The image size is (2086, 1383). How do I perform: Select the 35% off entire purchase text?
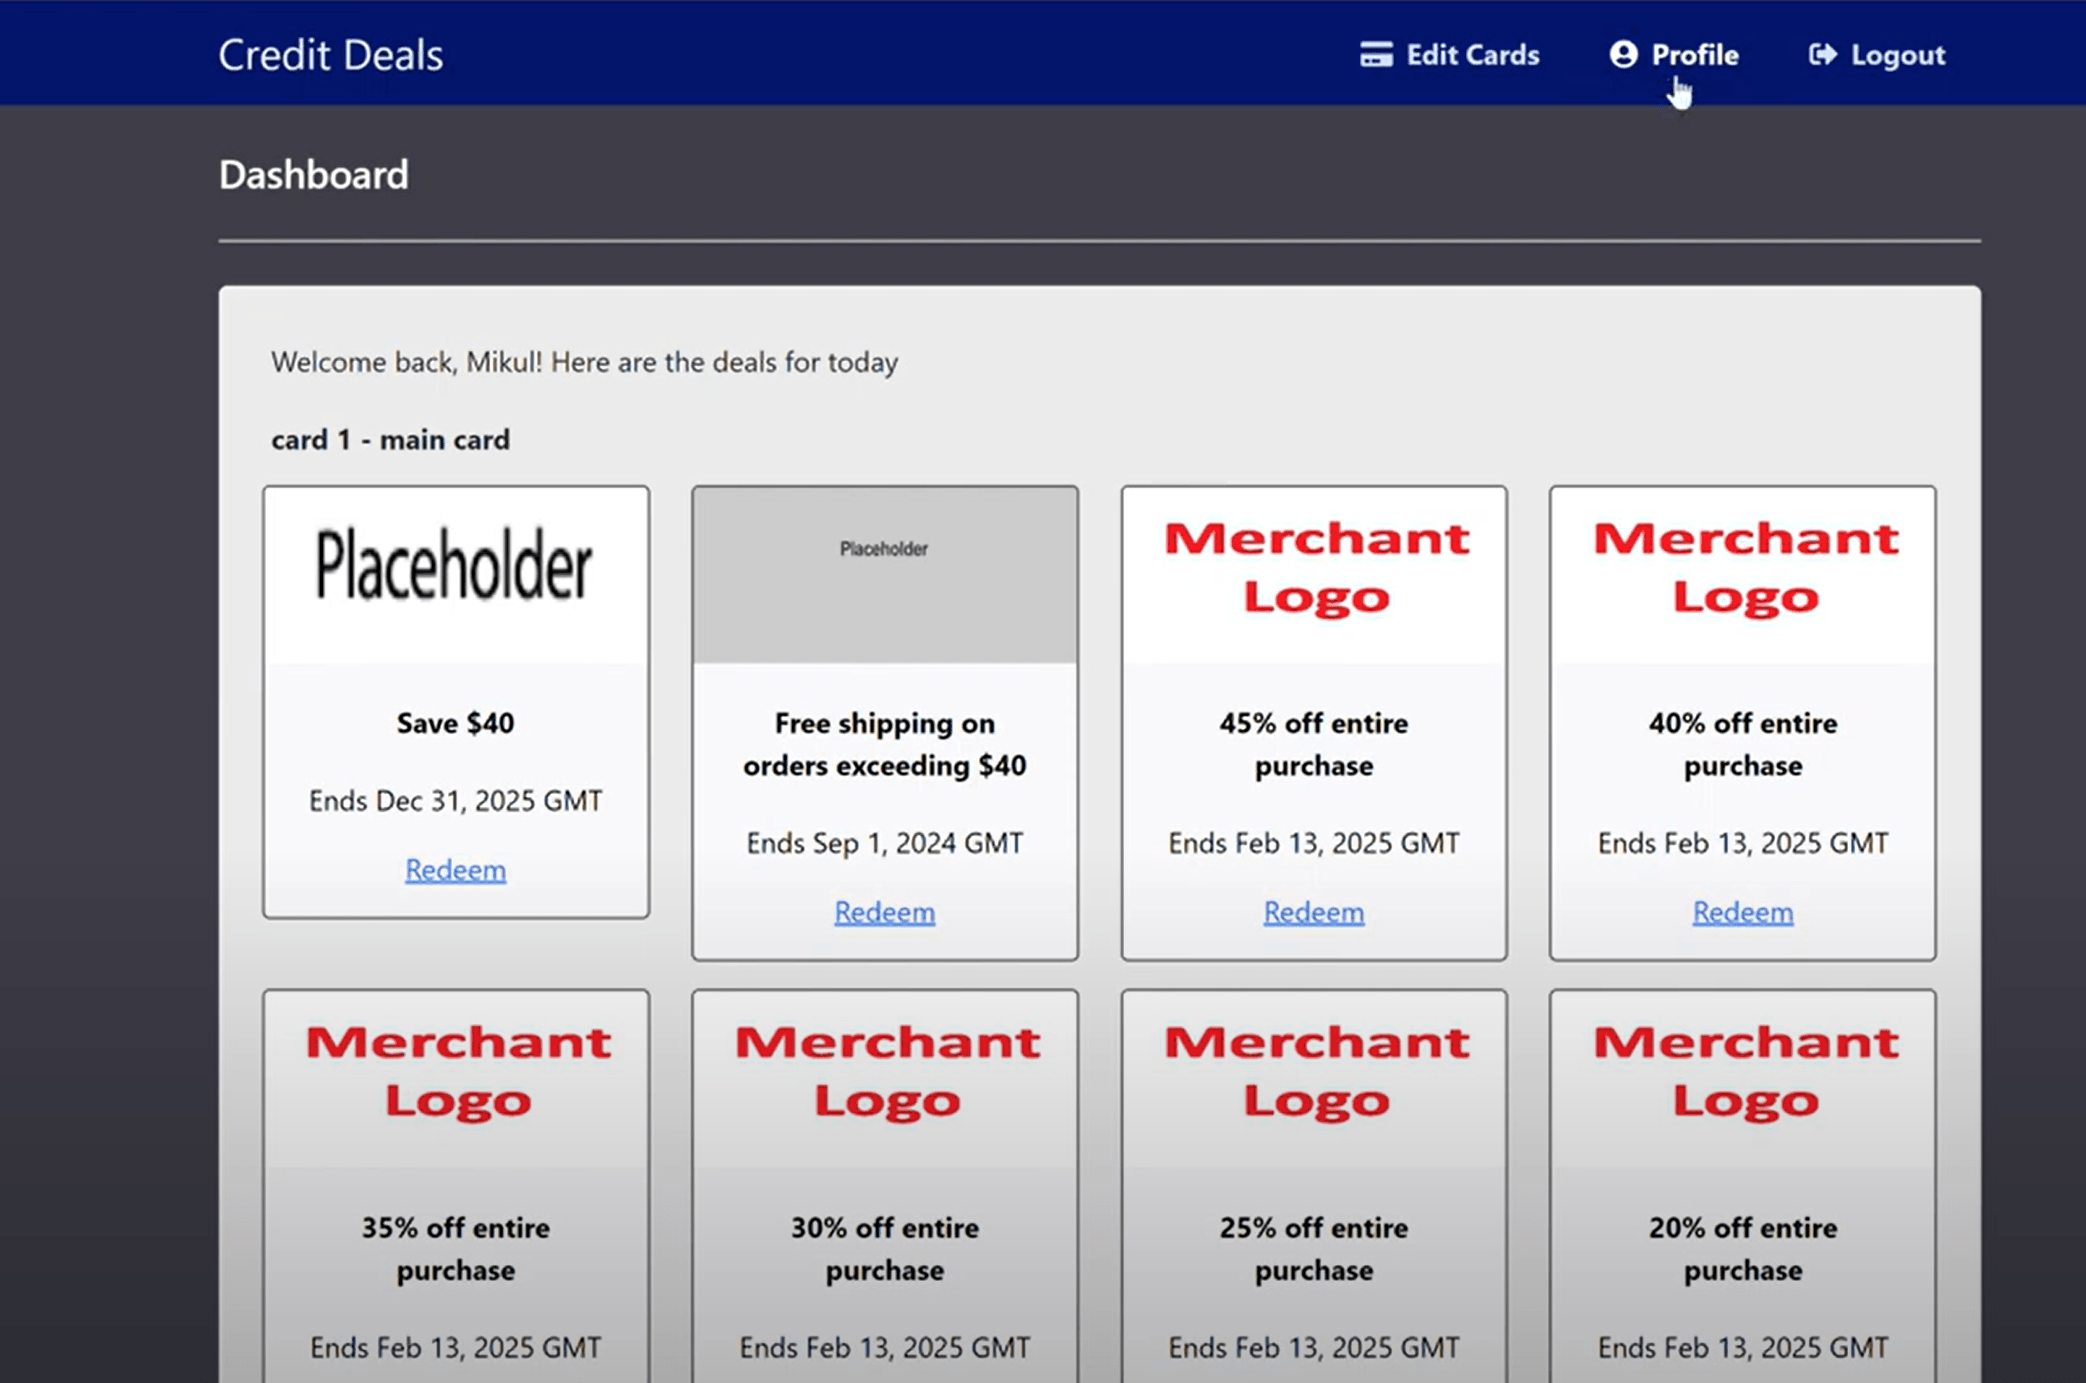pyautogui.click(x=455, y=1248)
